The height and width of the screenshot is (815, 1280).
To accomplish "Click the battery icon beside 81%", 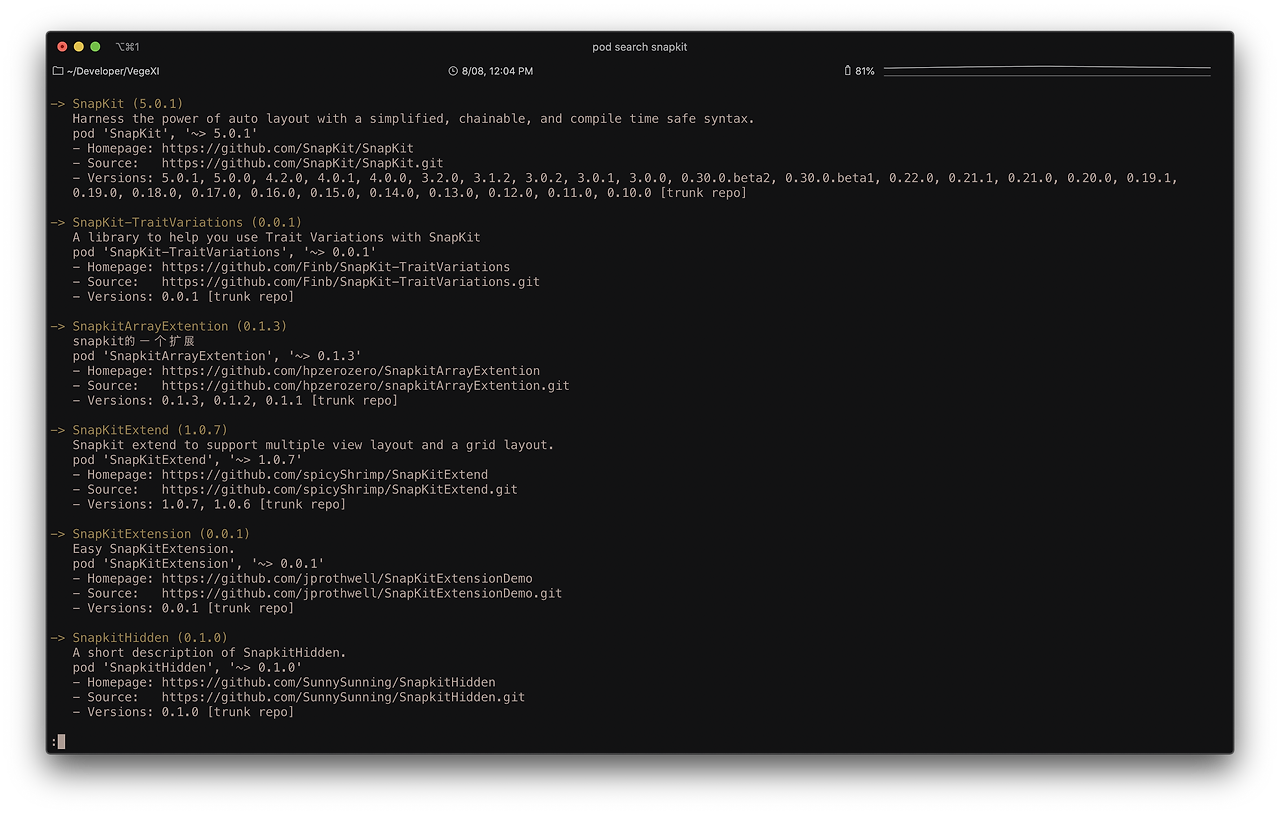I will [x=848, y=71].
